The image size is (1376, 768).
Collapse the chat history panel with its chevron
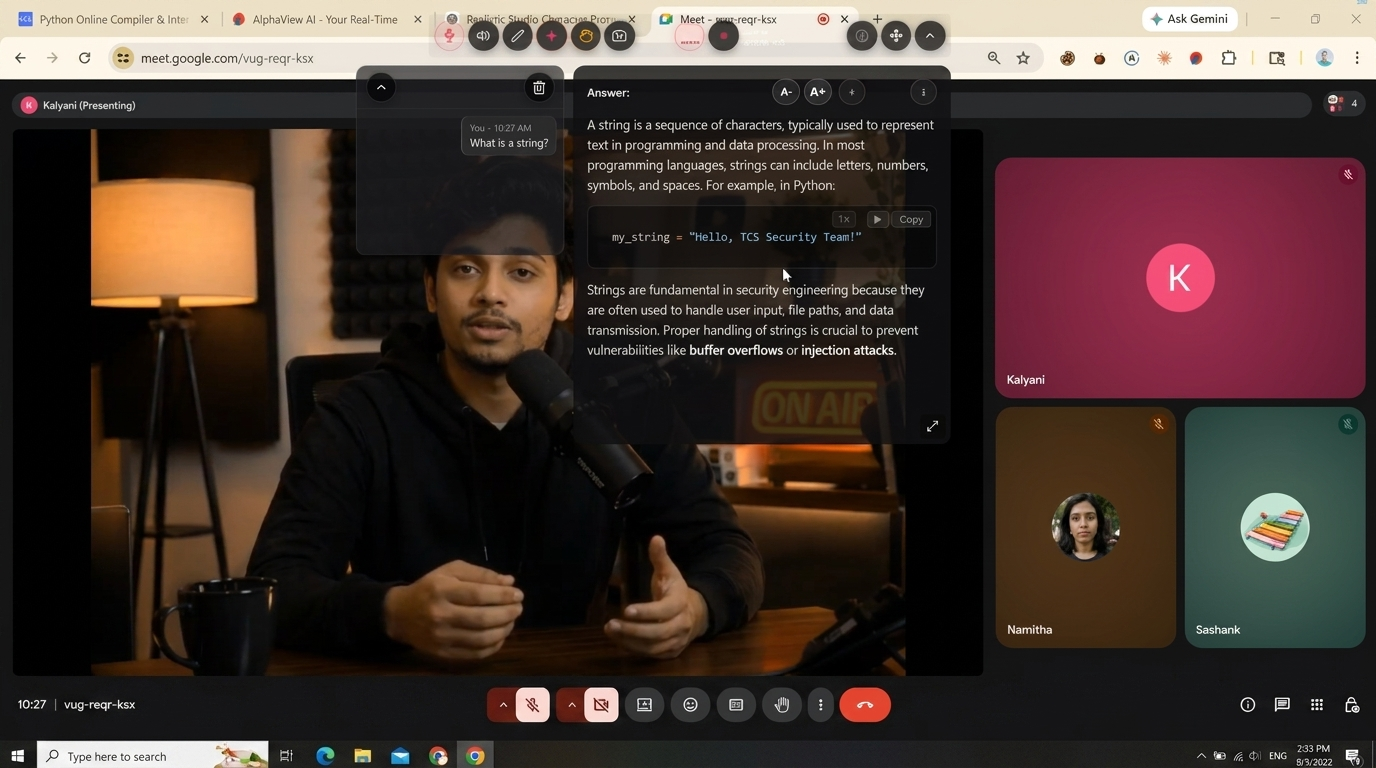pyautogui.click(x=381, y=88)
